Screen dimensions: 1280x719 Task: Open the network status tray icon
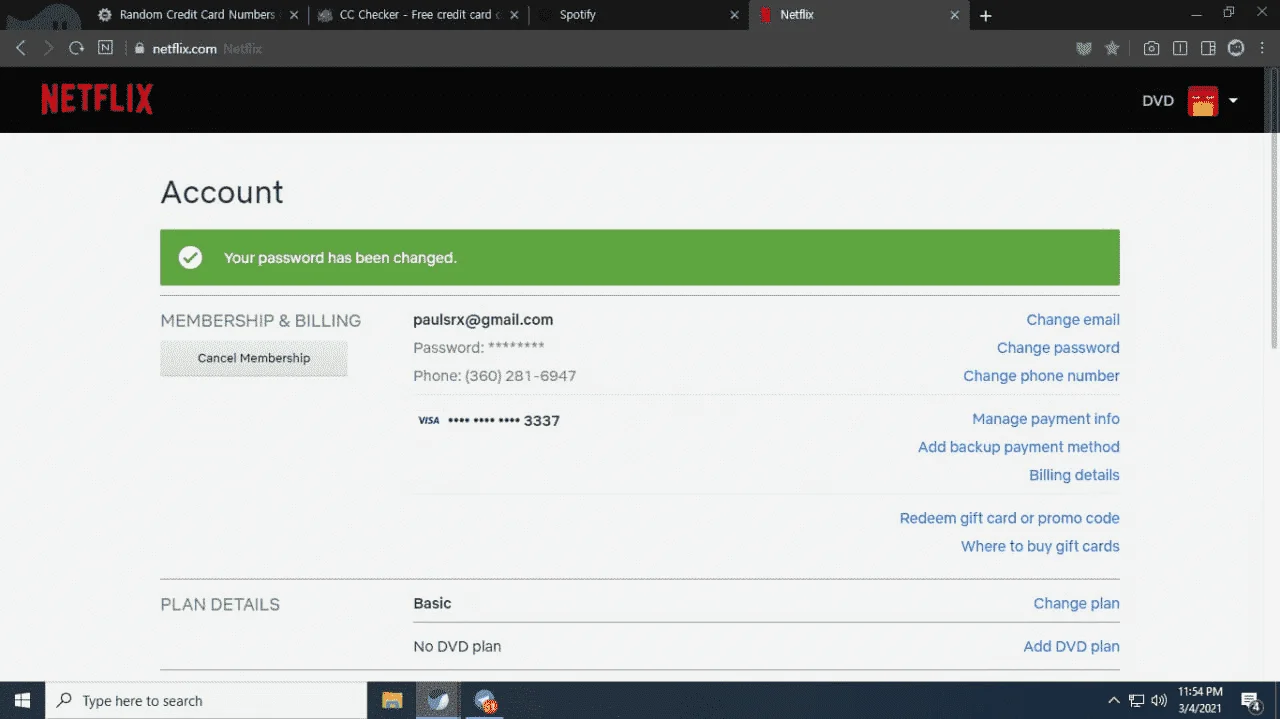pyautogui.click(x=1137, y=701)
